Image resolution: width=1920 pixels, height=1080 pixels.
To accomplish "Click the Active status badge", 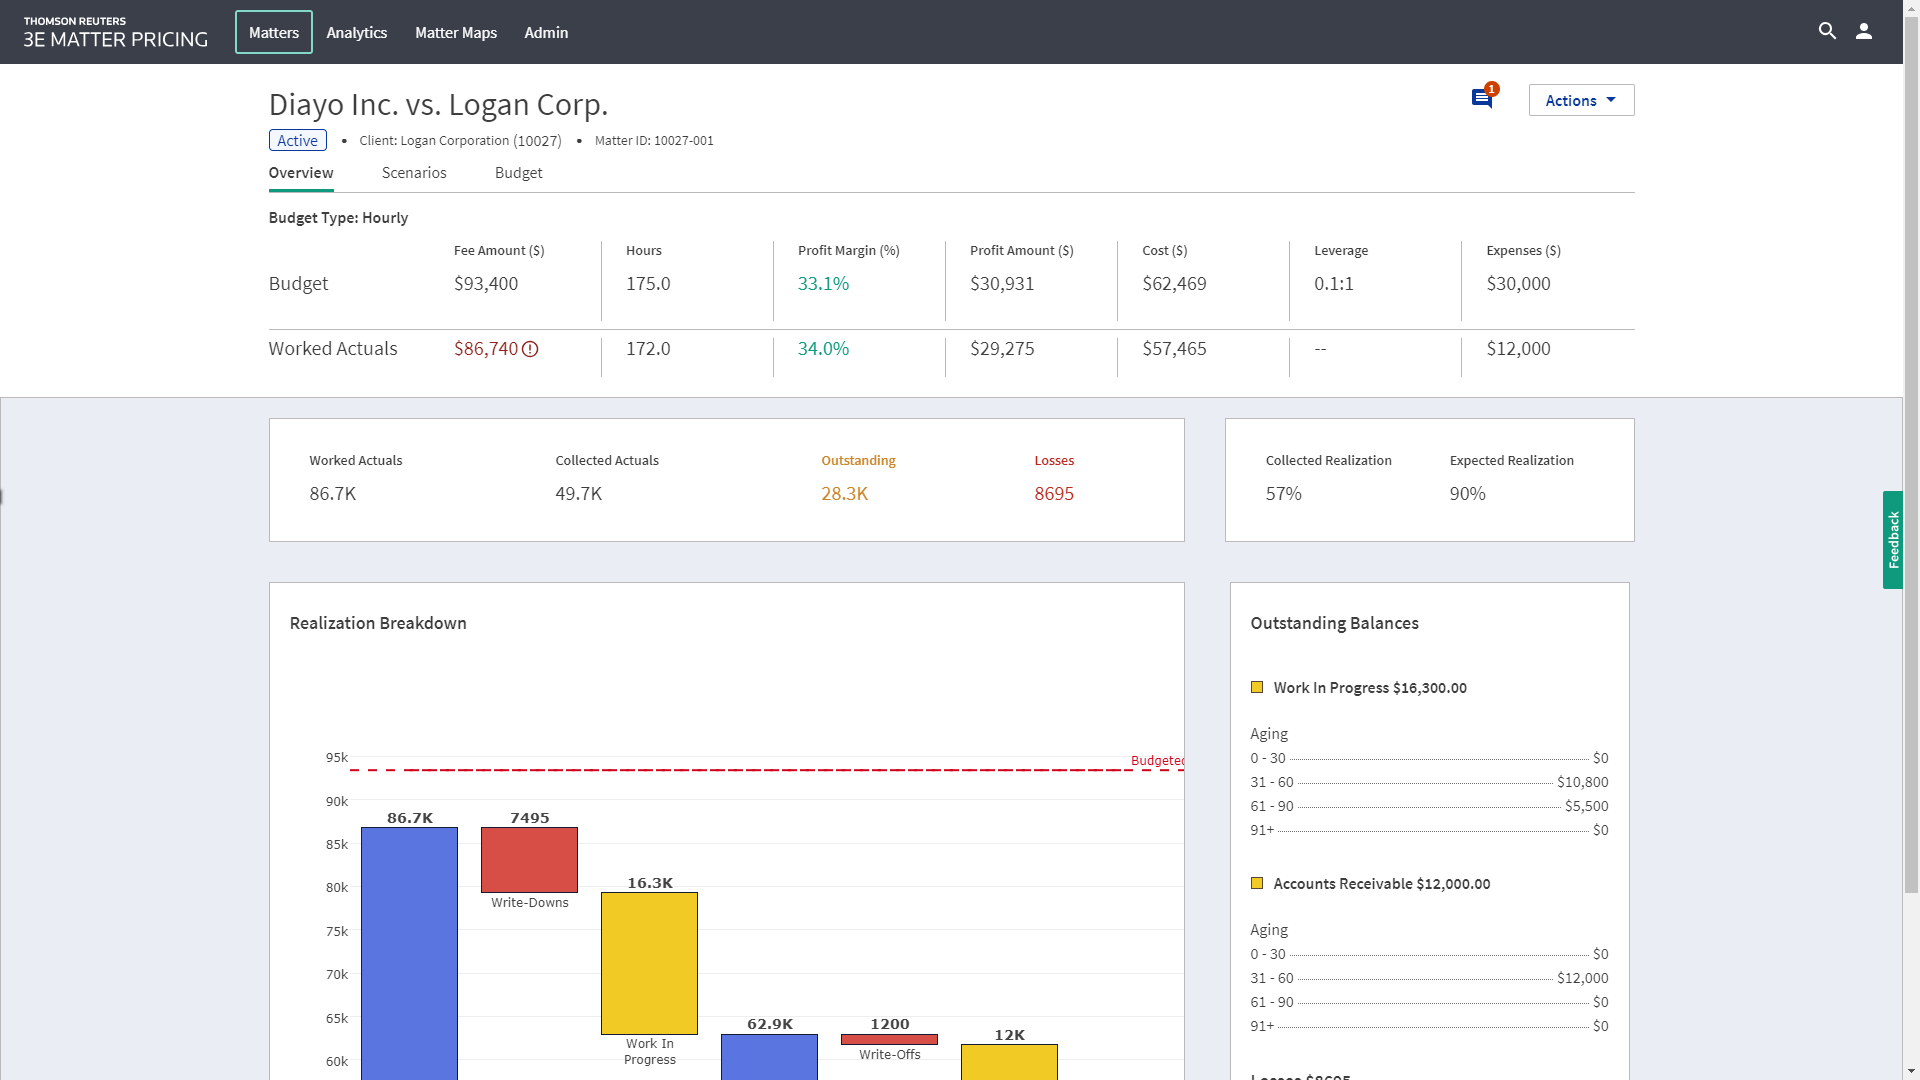I will coord(297,140).
